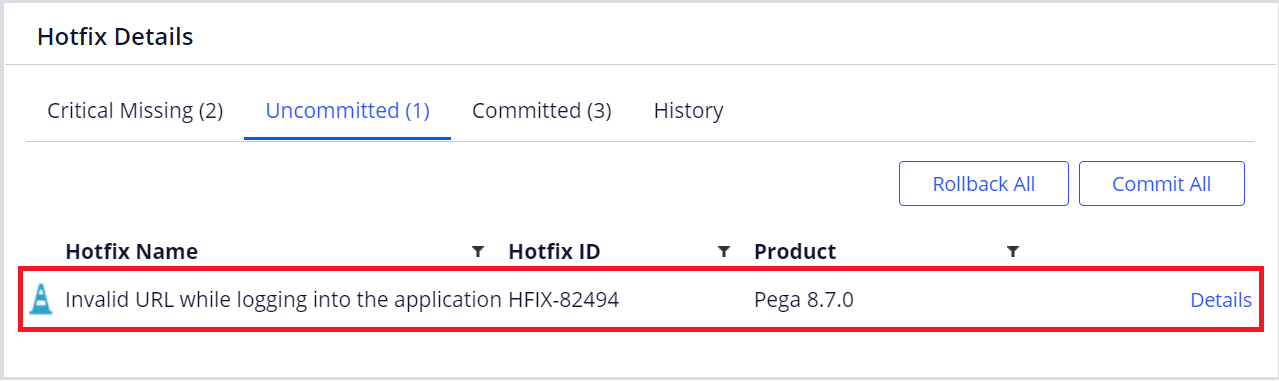Show the History tab
This screenshot has height=381, width=1279.
pyautogui.click(x=688, y=110)
